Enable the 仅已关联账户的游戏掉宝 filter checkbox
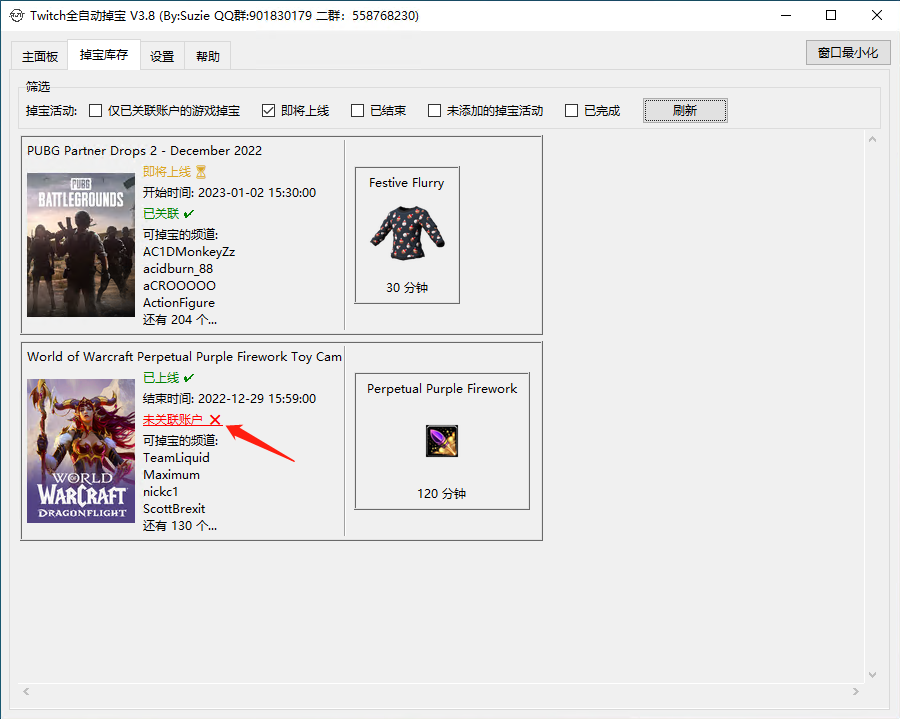Viewport: 900px width, 719px height. click(95, 111)
